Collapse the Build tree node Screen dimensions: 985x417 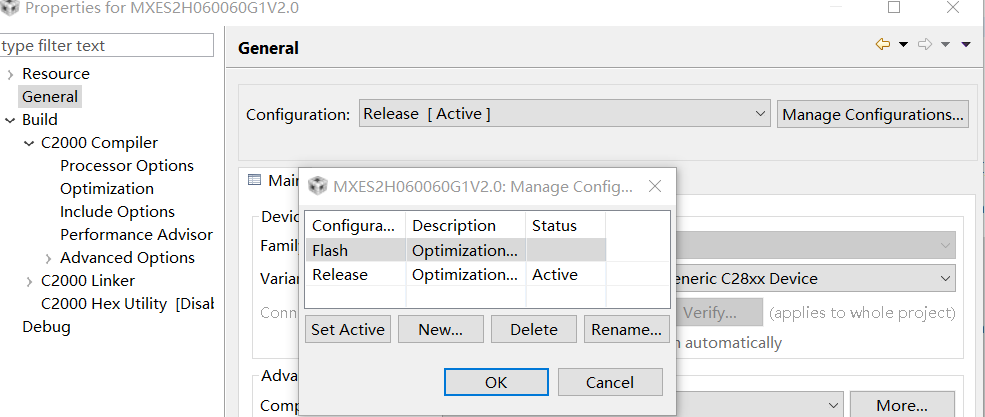pyautogui.click(x=10, y=120)
